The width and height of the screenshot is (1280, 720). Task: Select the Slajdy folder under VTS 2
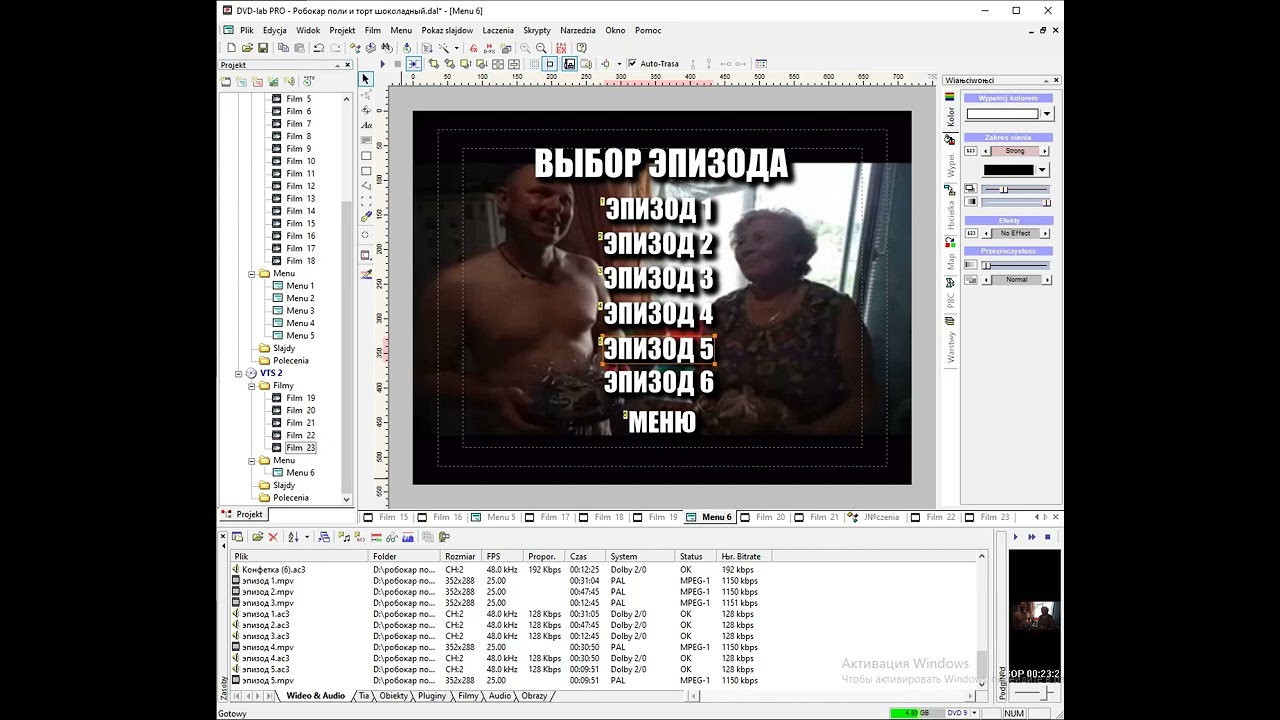pyautogui.click(x=284, y=485)
